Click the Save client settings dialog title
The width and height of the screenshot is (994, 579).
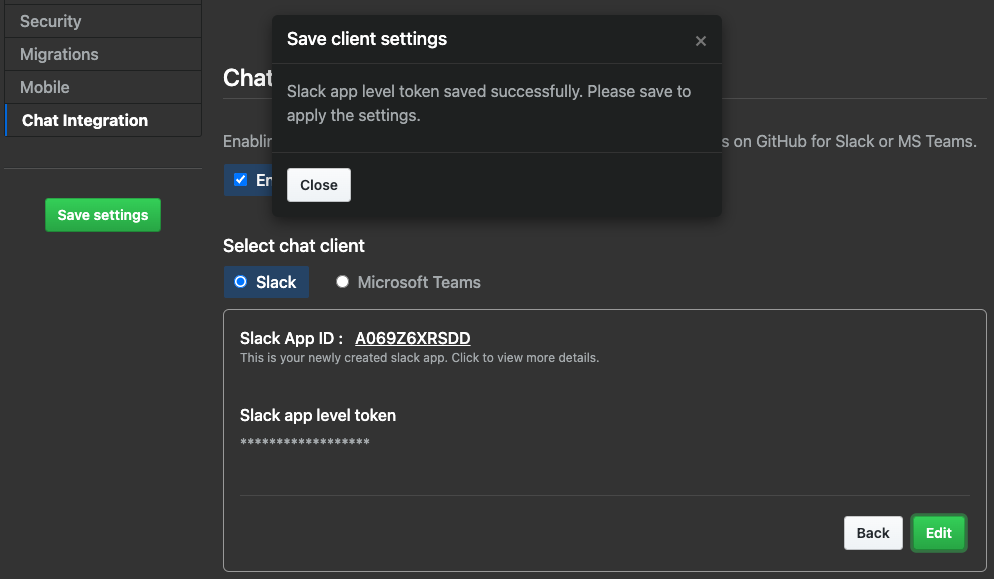367,39
